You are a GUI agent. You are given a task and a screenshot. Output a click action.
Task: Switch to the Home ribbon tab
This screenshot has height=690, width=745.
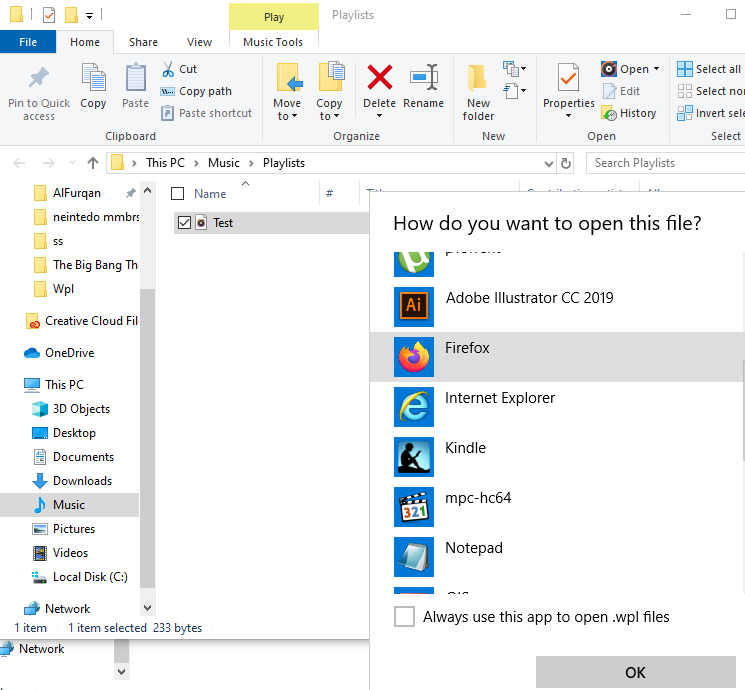tap(85, 42)
